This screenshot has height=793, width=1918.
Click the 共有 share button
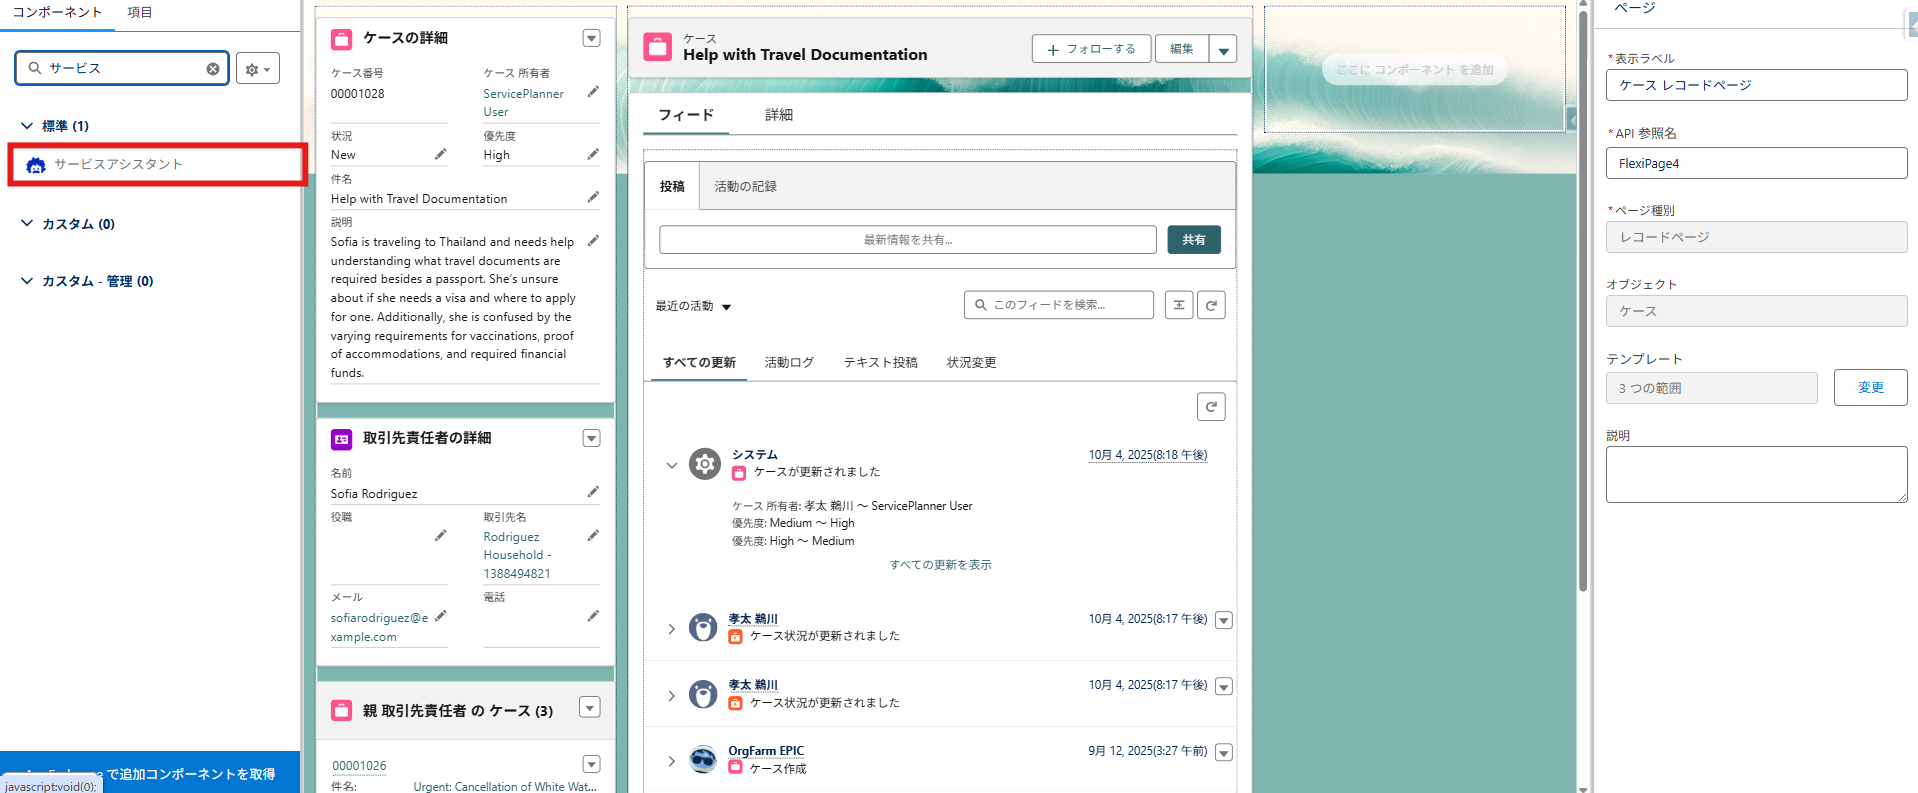coord(1194,240)
